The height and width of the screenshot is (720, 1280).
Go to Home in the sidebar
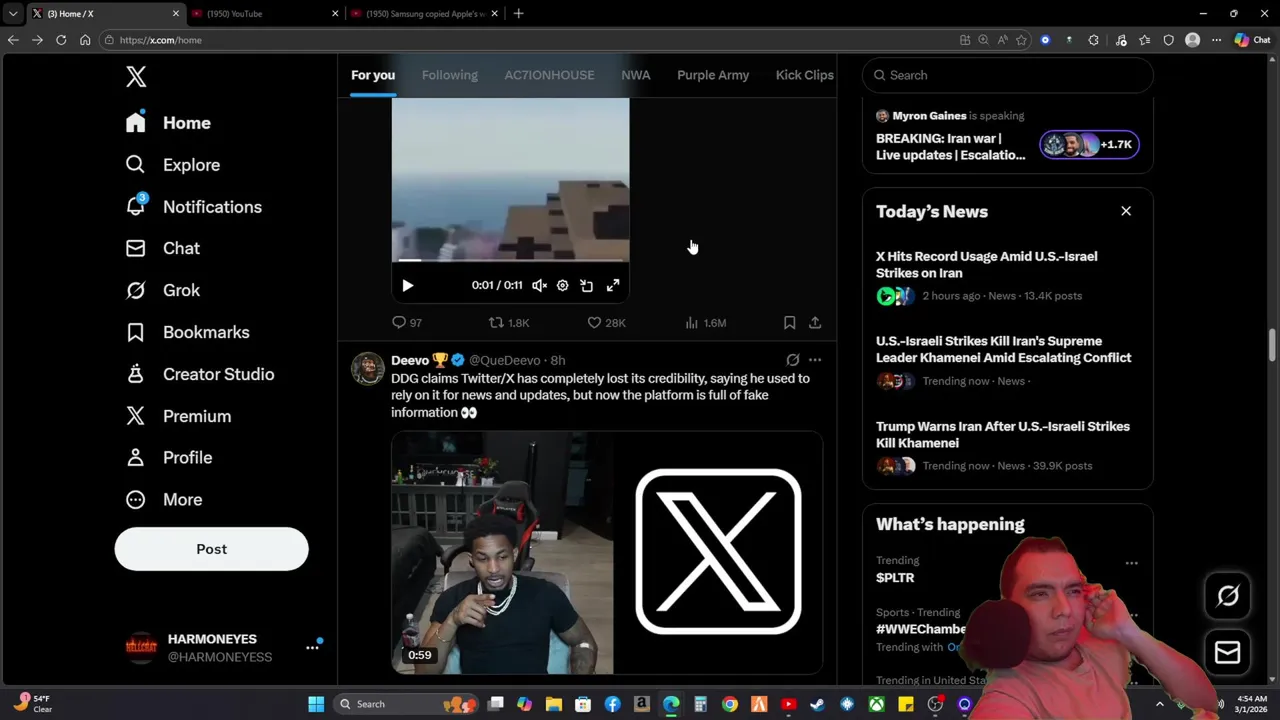(x=169, y=123)
